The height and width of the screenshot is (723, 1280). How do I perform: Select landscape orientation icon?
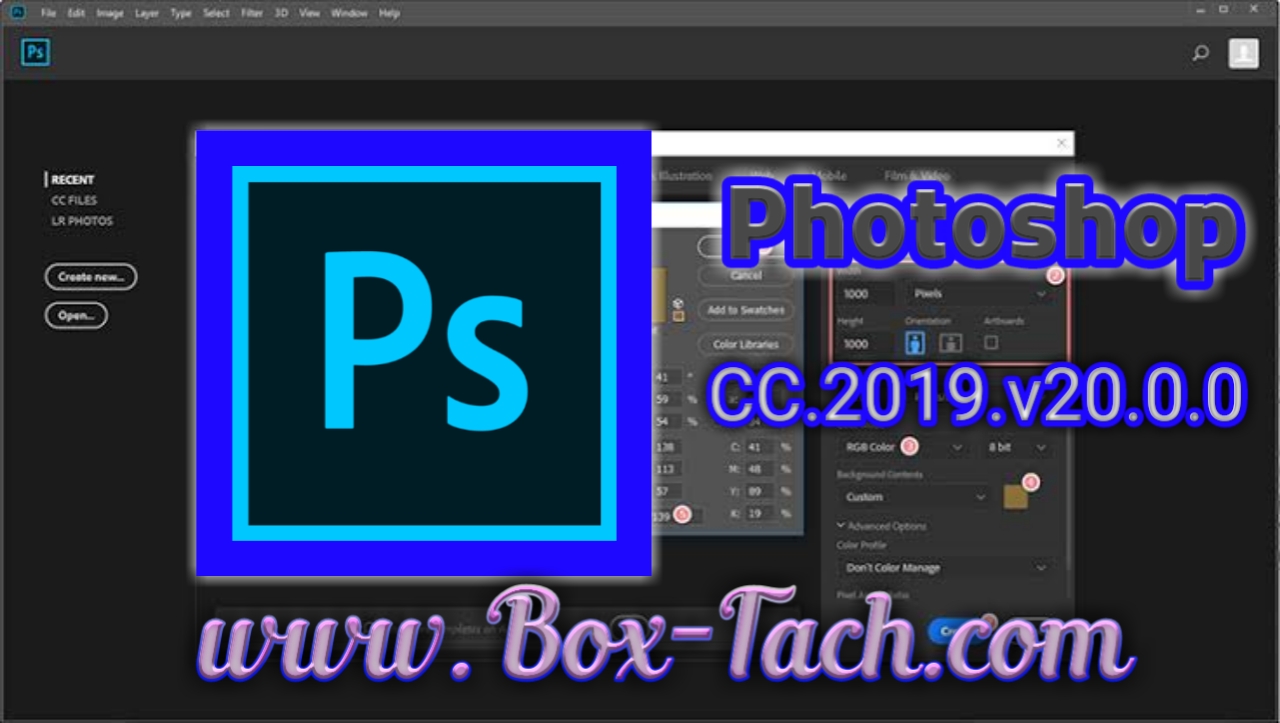coord(951,343)
